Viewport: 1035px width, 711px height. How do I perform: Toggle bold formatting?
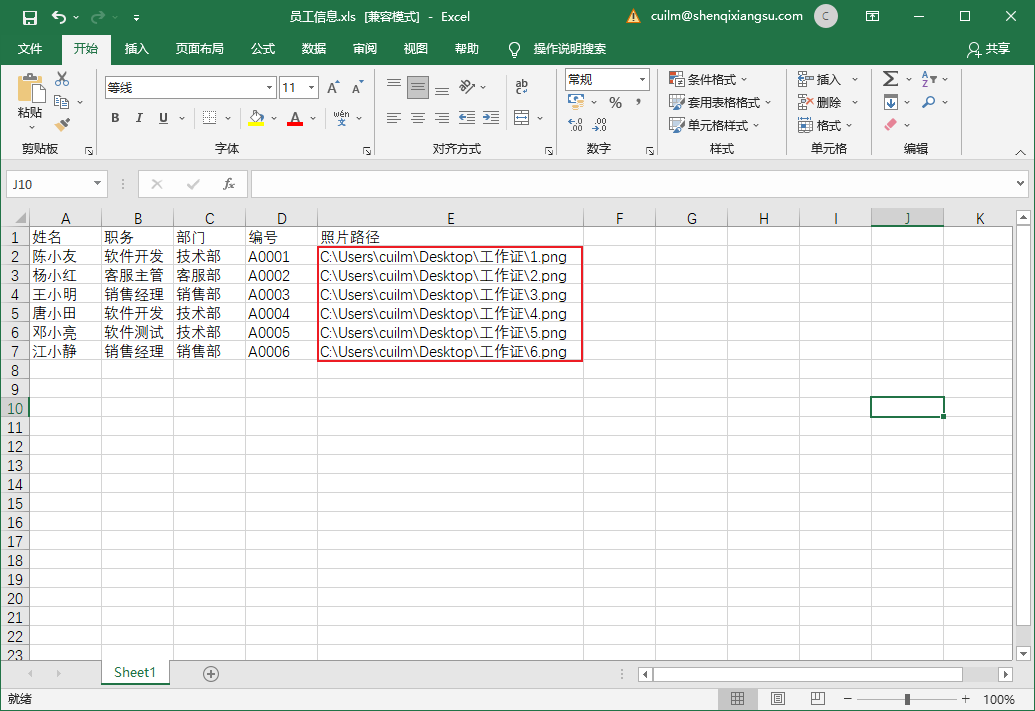click(115, 118)
